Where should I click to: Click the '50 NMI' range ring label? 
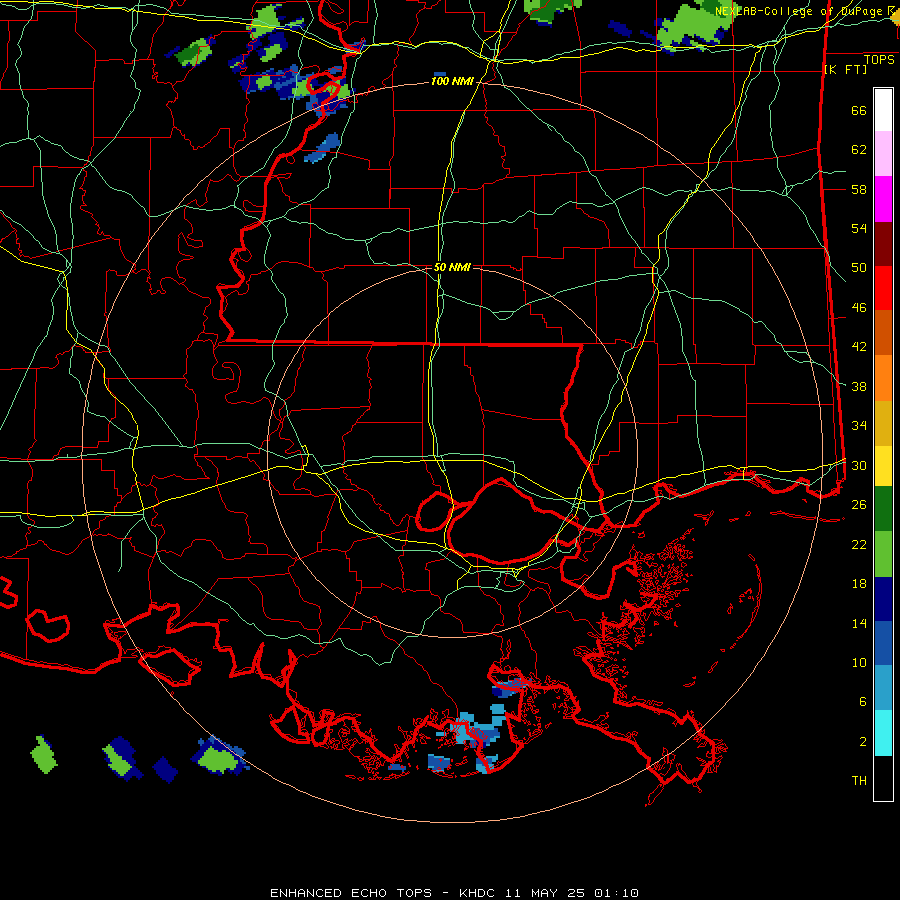[x=452, y=267]
